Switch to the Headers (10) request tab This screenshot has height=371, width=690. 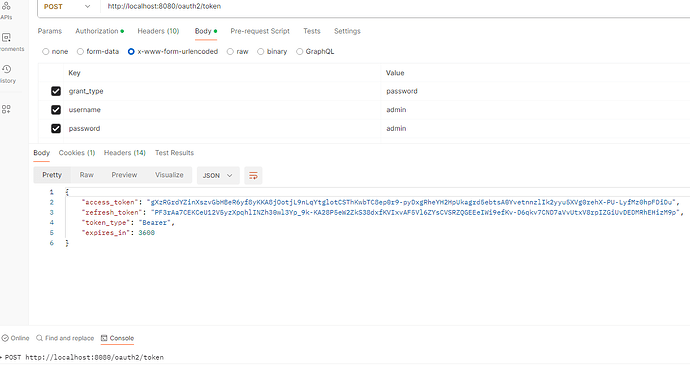(x=158, y=31)
